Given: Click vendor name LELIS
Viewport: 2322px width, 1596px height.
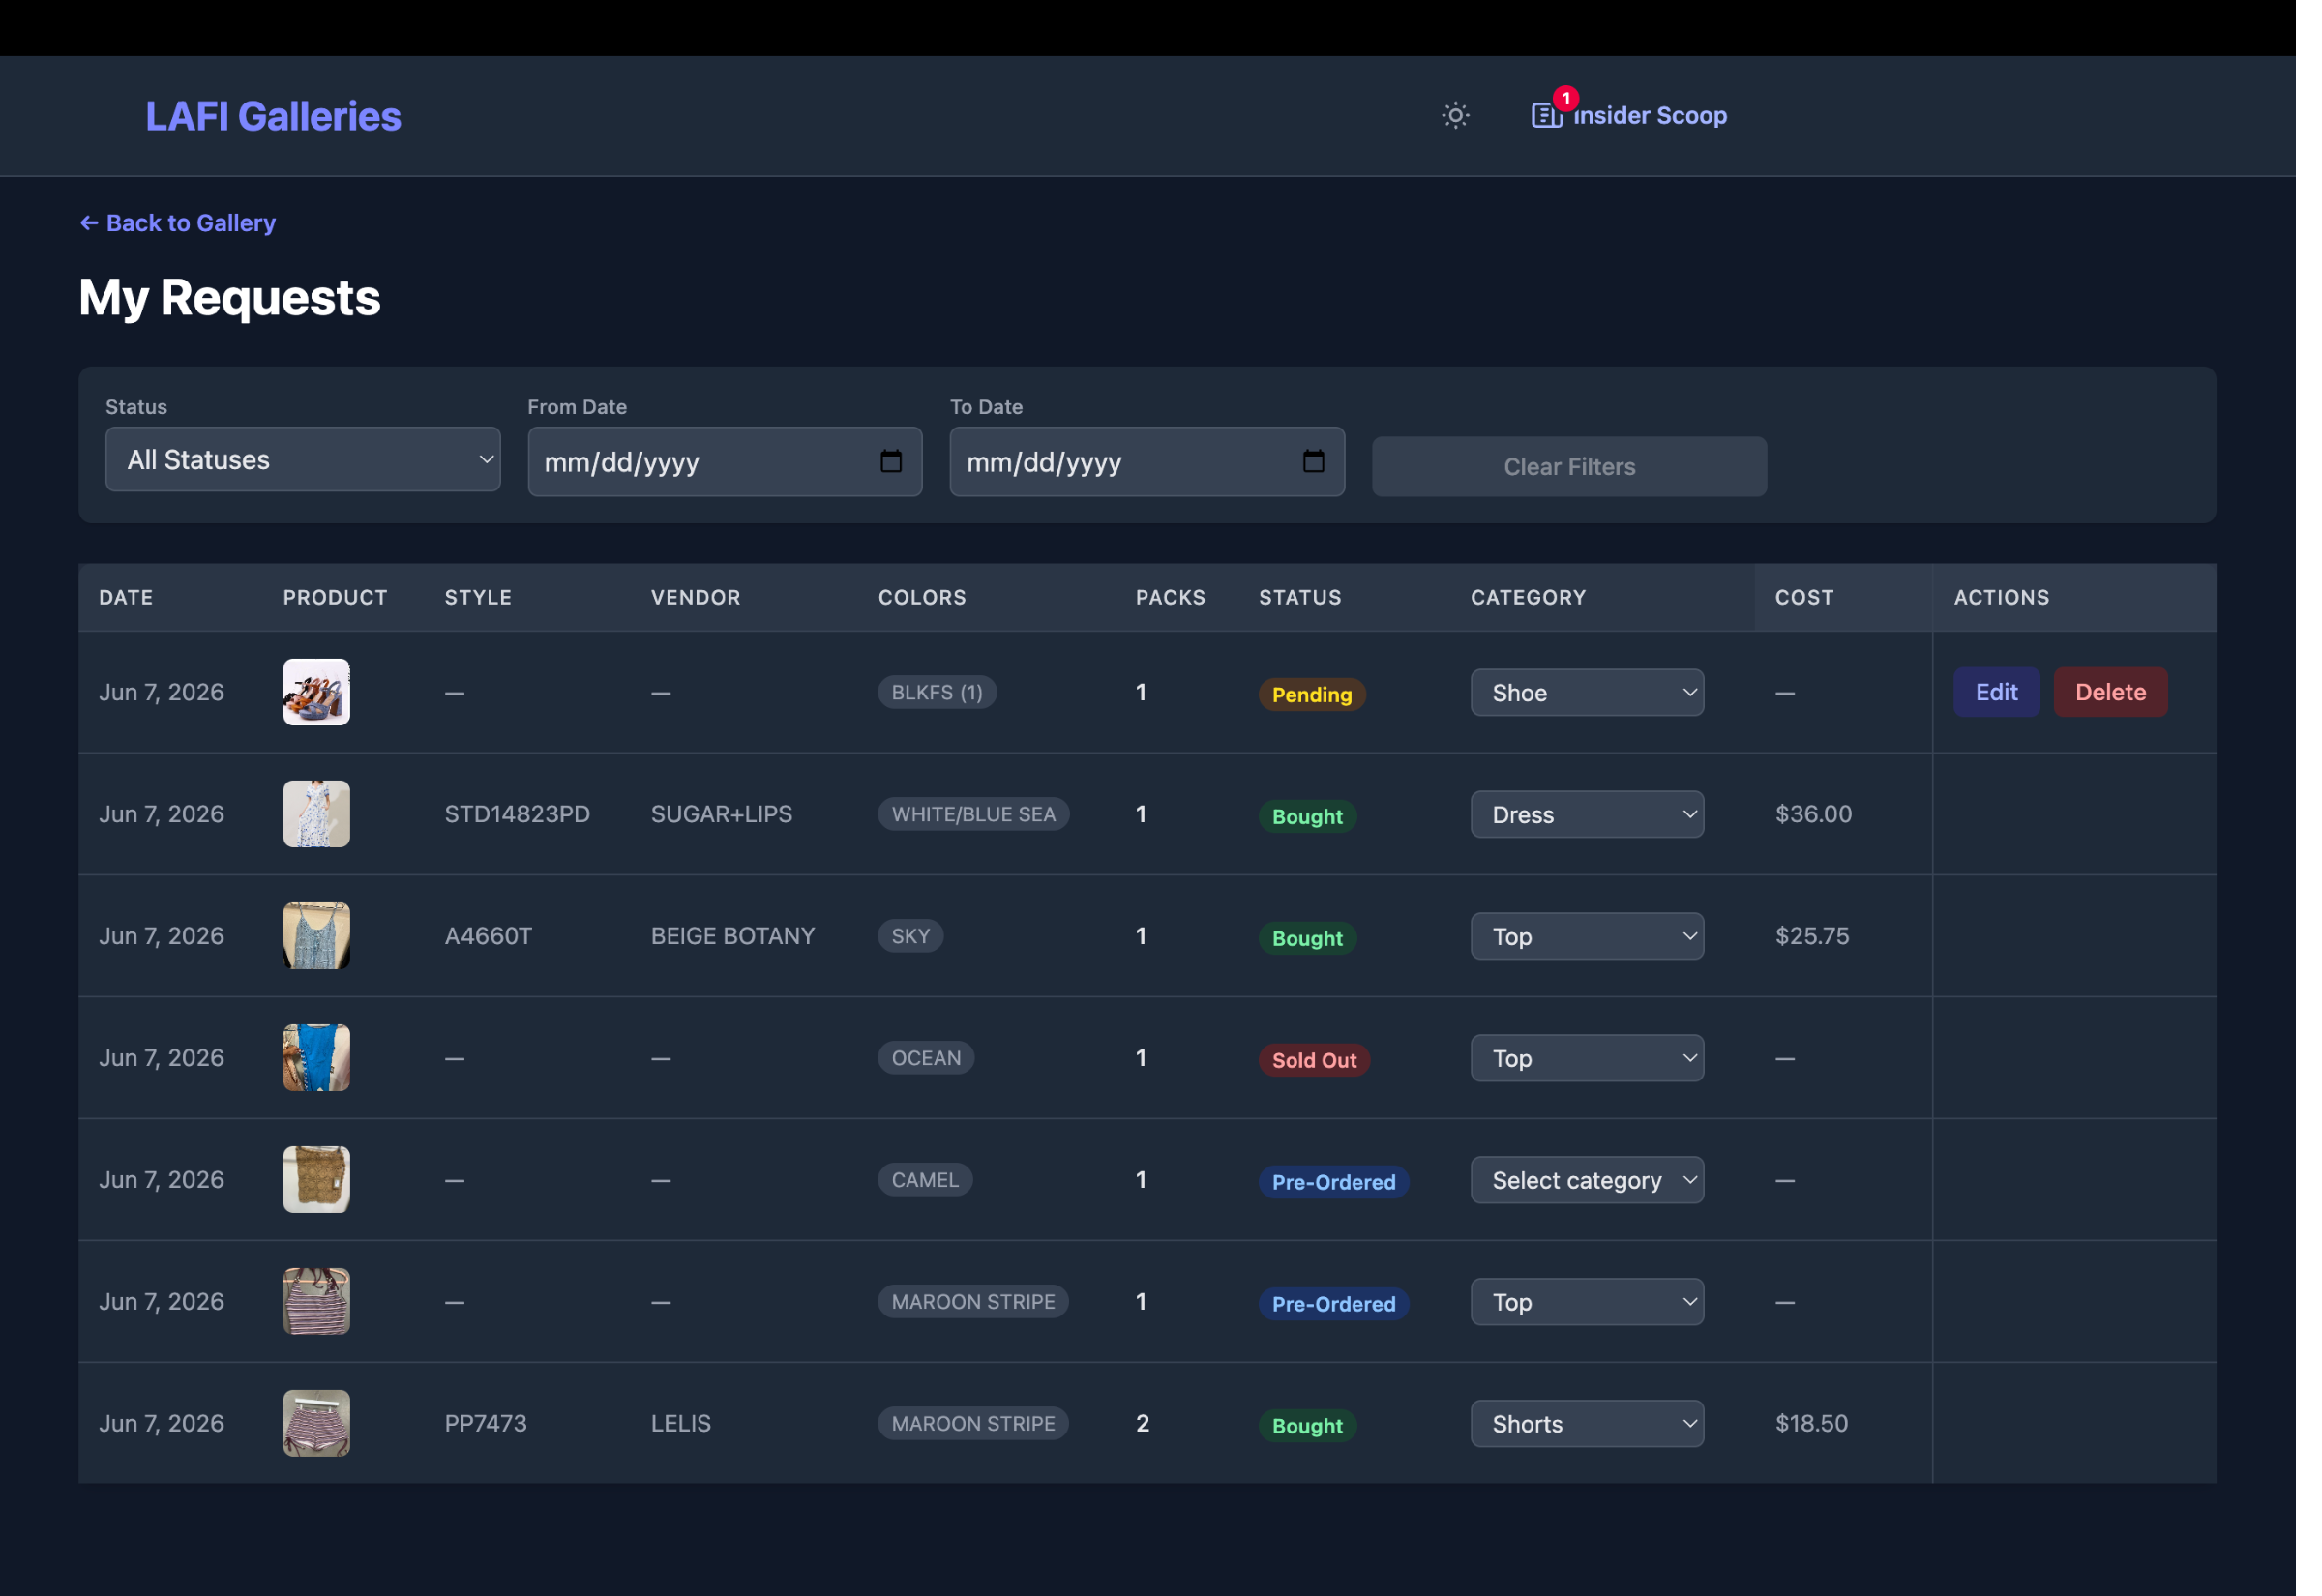Looking at the screenshot, I should pos(681,1425).
